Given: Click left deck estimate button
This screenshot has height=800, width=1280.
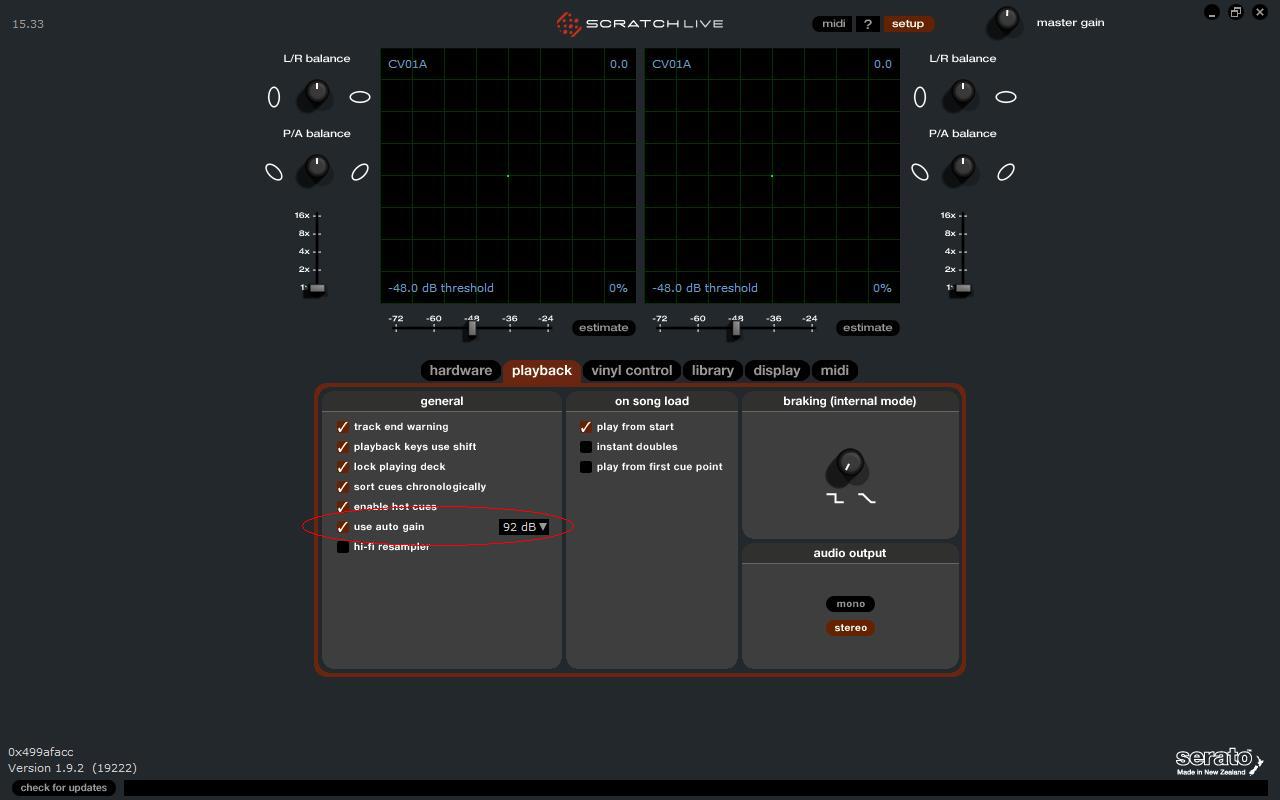Looking at the screenshot, I should pyautogui.click(x=603, y=328).
